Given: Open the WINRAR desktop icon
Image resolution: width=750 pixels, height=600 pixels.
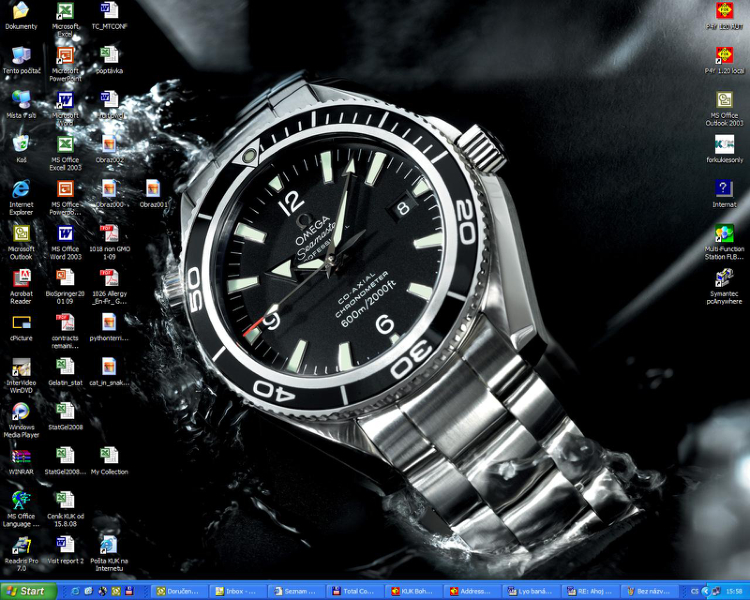Looking at the screenshot, I should coord(21,456).
